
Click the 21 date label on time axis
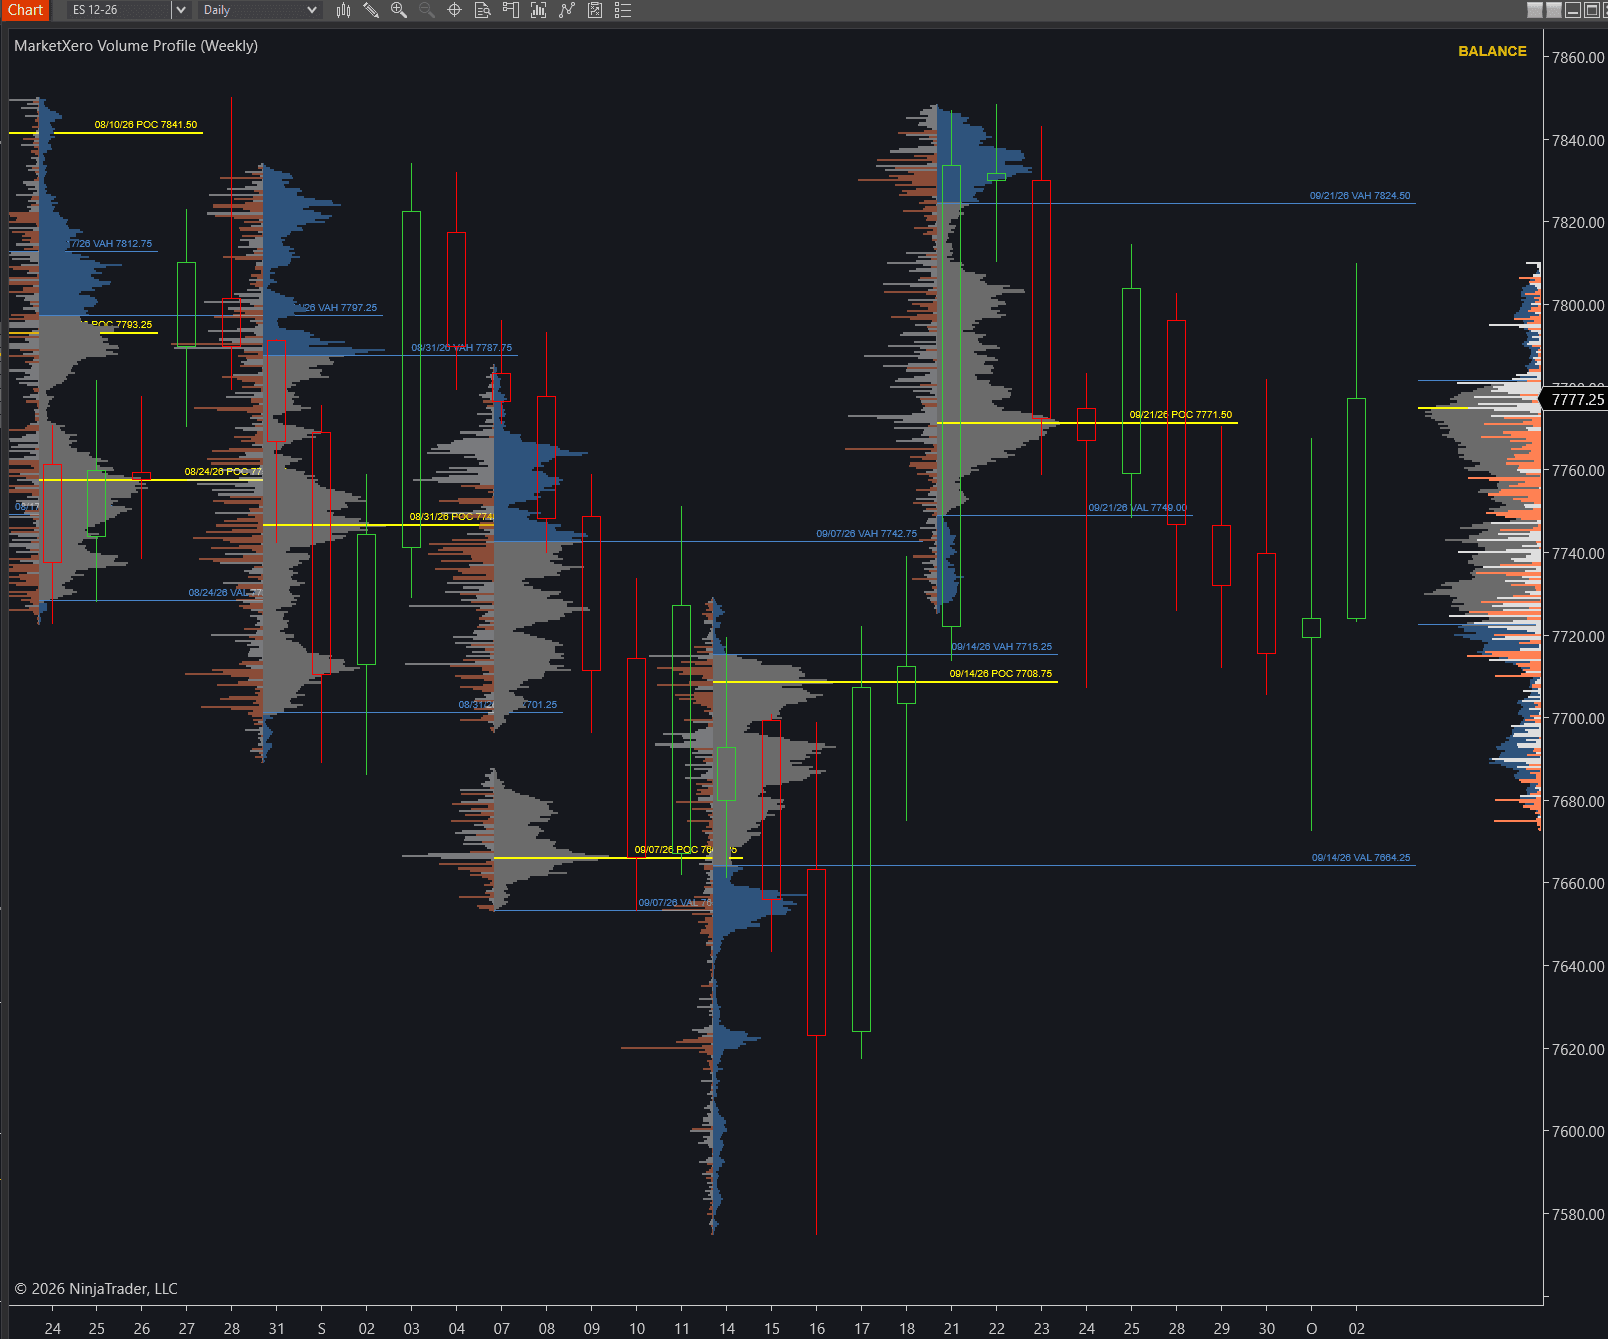[x=952, y=1329]
